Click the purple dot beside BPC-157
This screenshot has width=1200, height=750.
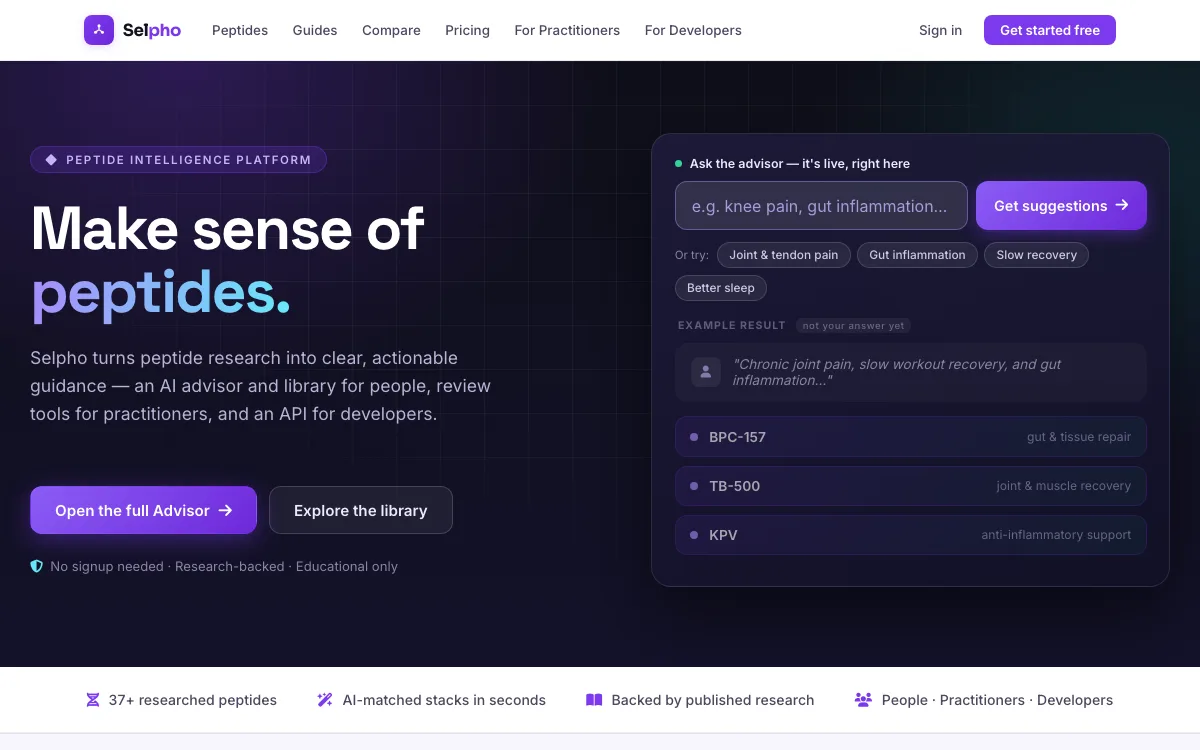click(x=694, y=437)
